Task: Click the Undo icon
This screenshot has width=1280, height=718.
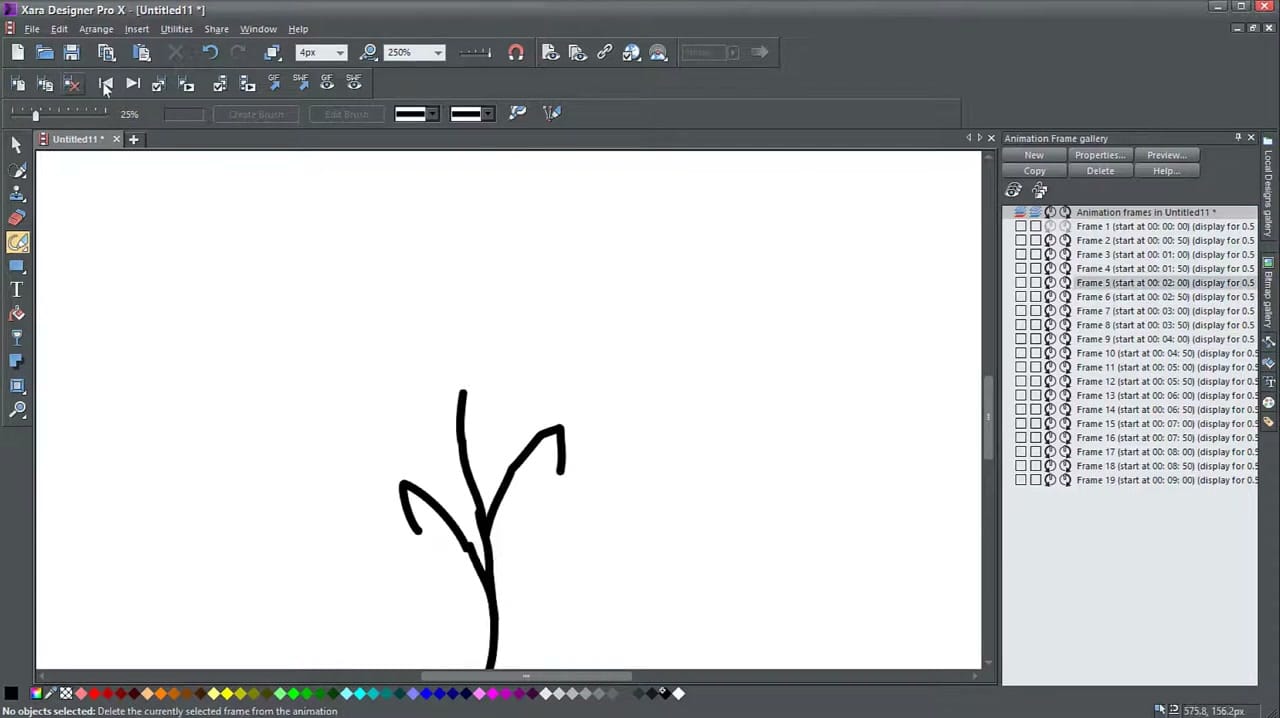Action: (x=210, y=52)
